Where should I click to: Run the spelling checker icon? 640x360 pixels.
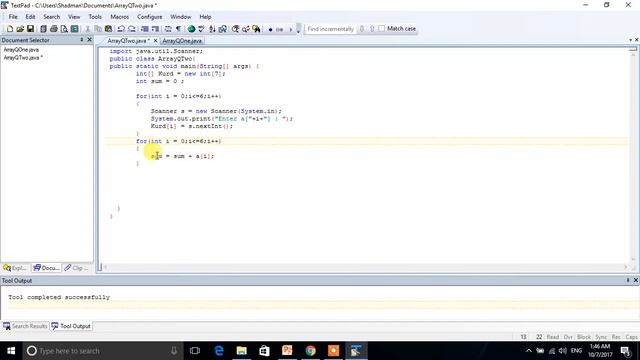point(202,29)
